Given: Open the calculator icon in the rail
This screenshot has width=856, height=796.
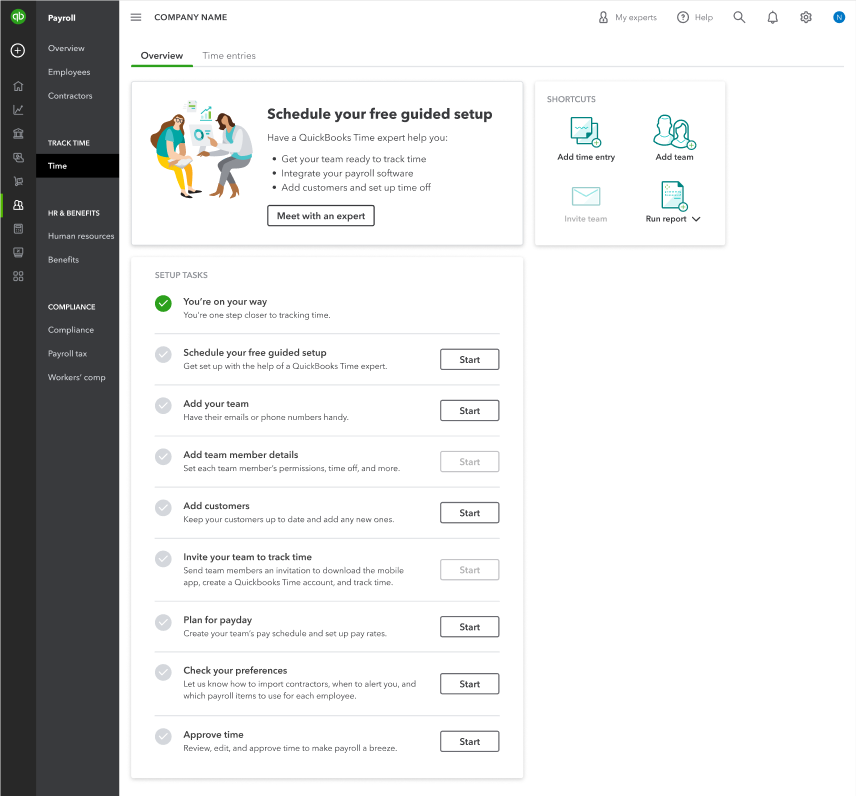Looking at the screenshot, I should (x=18, y=229).
